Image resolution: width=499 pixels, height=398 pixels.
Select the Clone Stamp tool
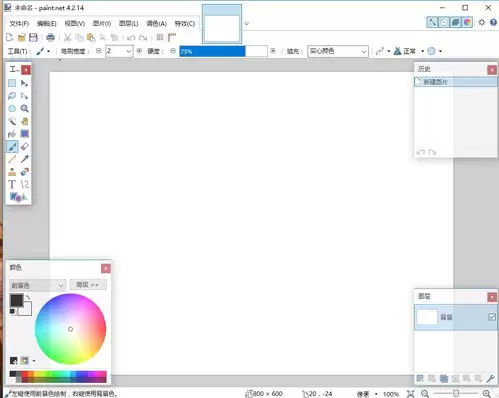coord(12,172)
